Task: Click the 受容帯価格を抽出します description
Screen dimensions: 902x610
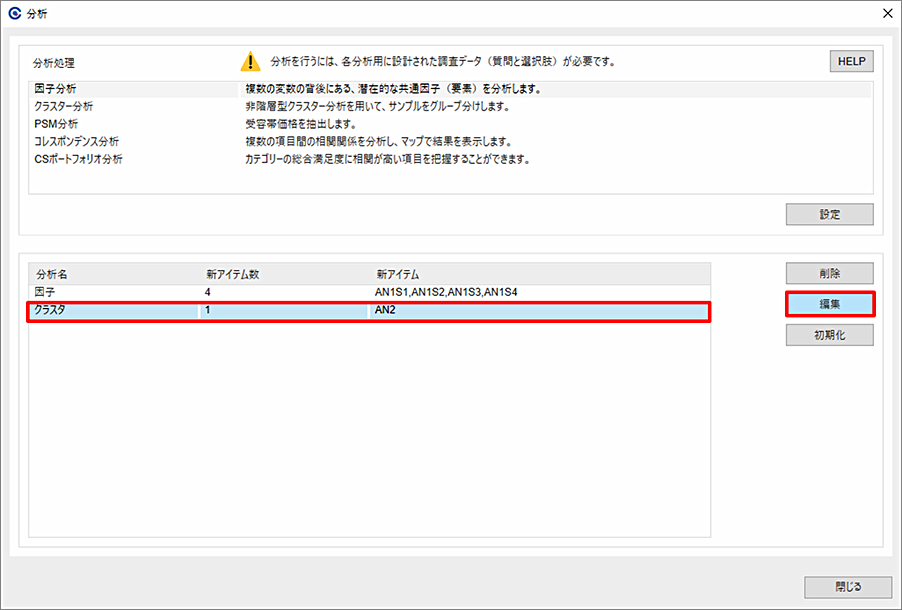Action: click(x=301, y=124)
